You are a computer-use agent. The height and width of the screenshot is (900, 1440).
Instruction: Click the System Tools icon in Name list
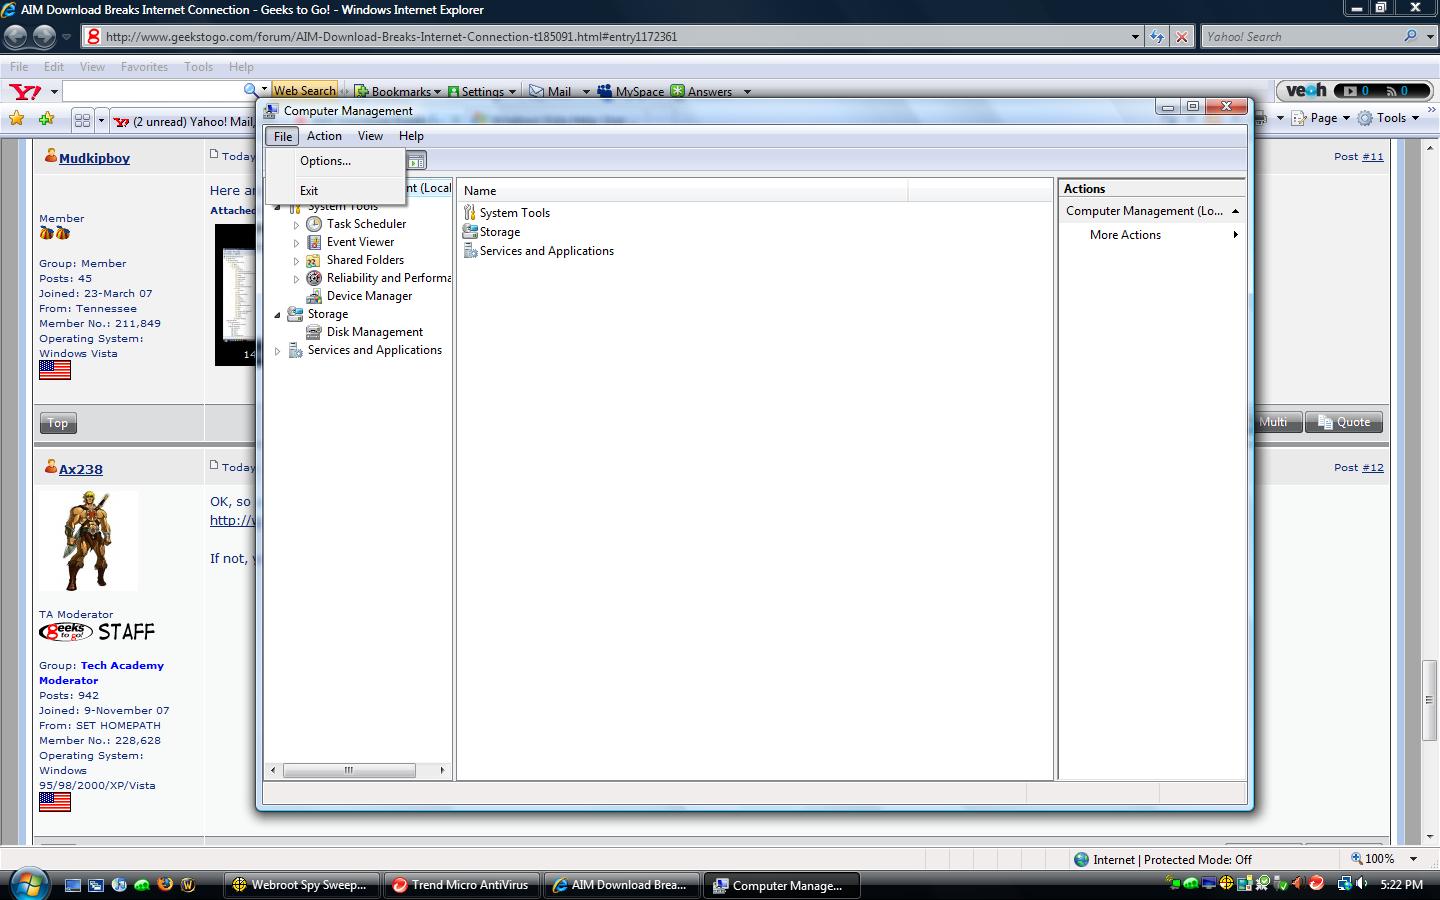(x=470, y=212)
